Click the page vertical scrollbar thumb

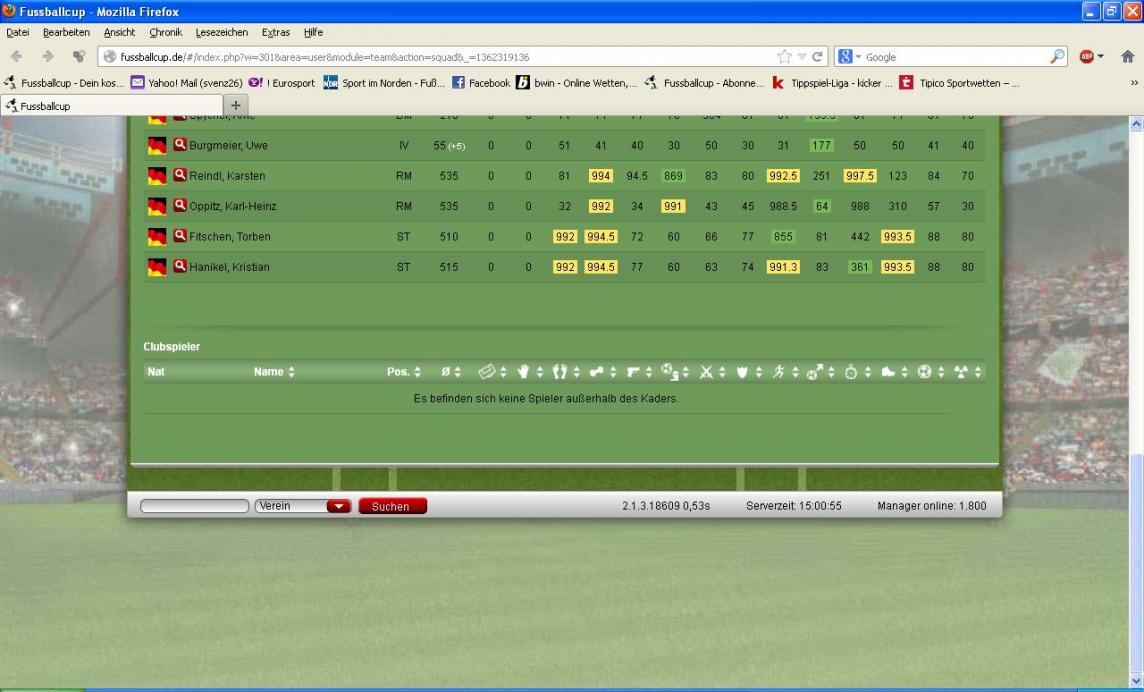(1135, 560)
